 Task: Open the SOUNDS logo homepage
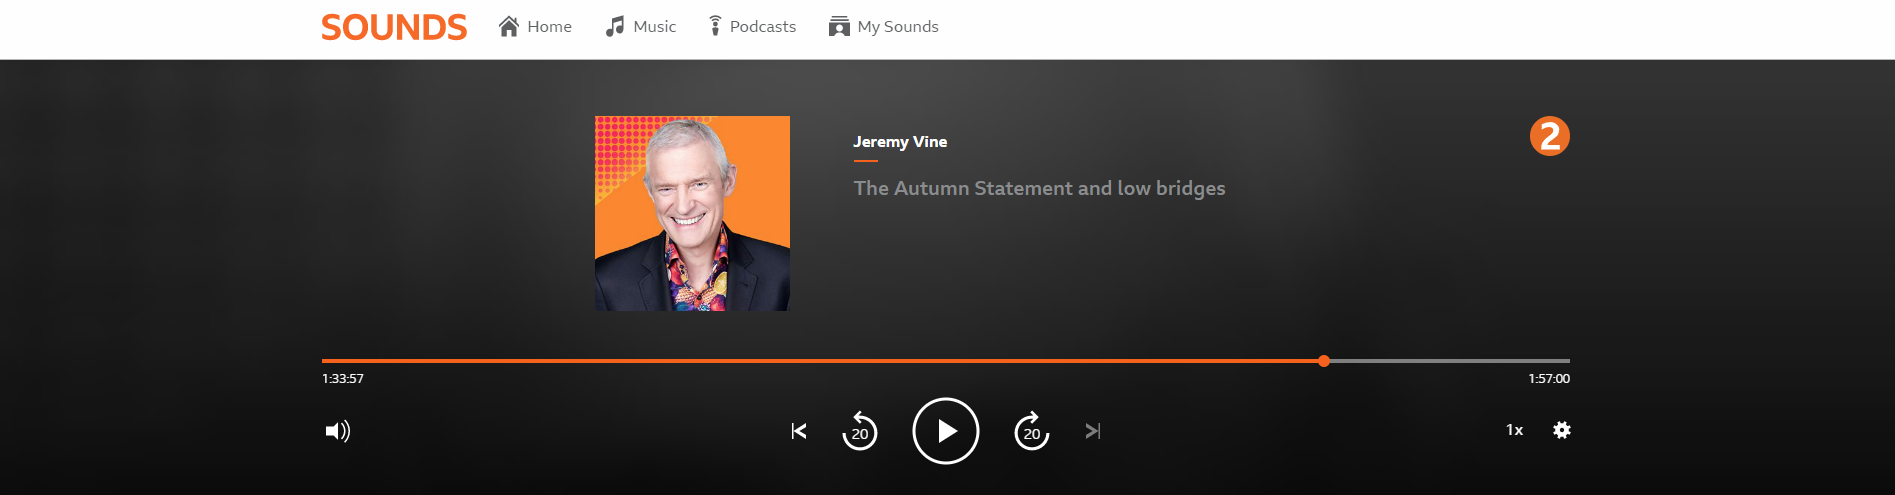[x=394, y=27]
